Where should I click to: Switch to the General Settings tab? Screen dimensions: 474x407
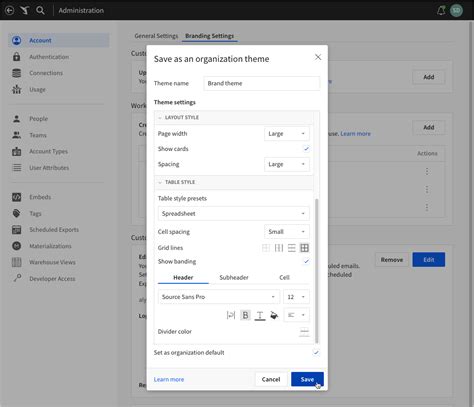tap(156, 36)
